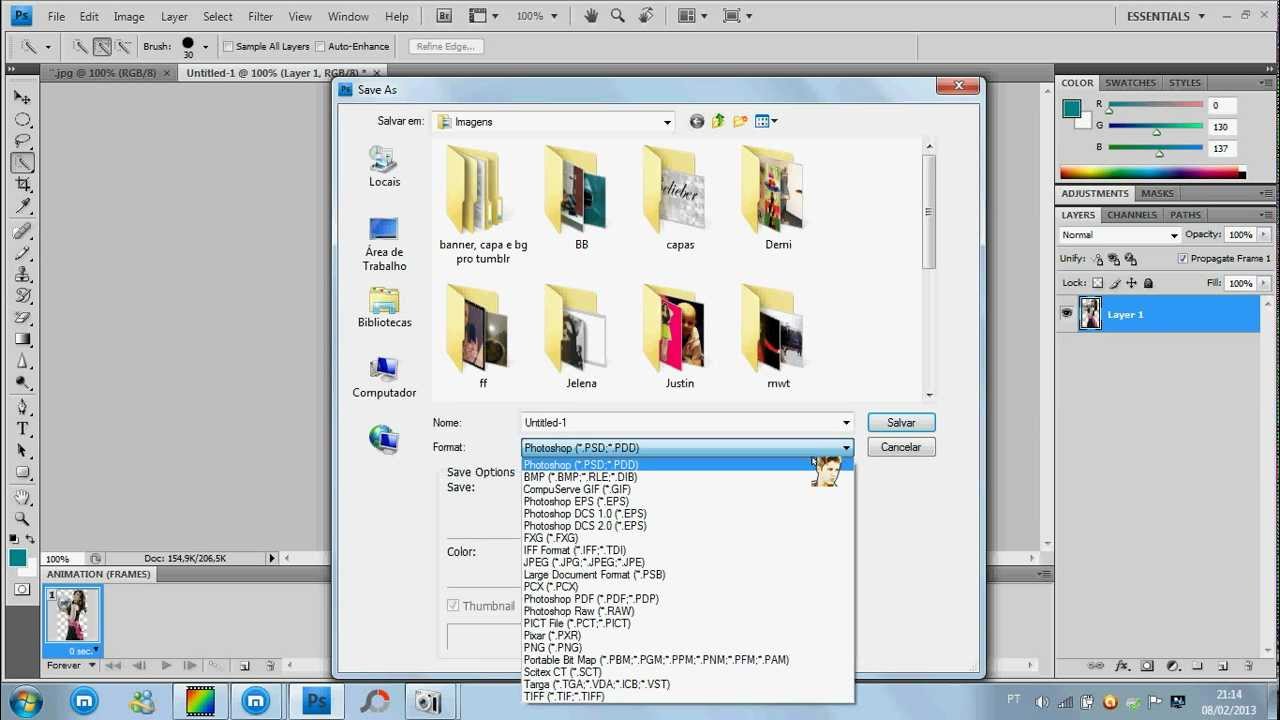Open the Filter menu

[x=260, y=16]
